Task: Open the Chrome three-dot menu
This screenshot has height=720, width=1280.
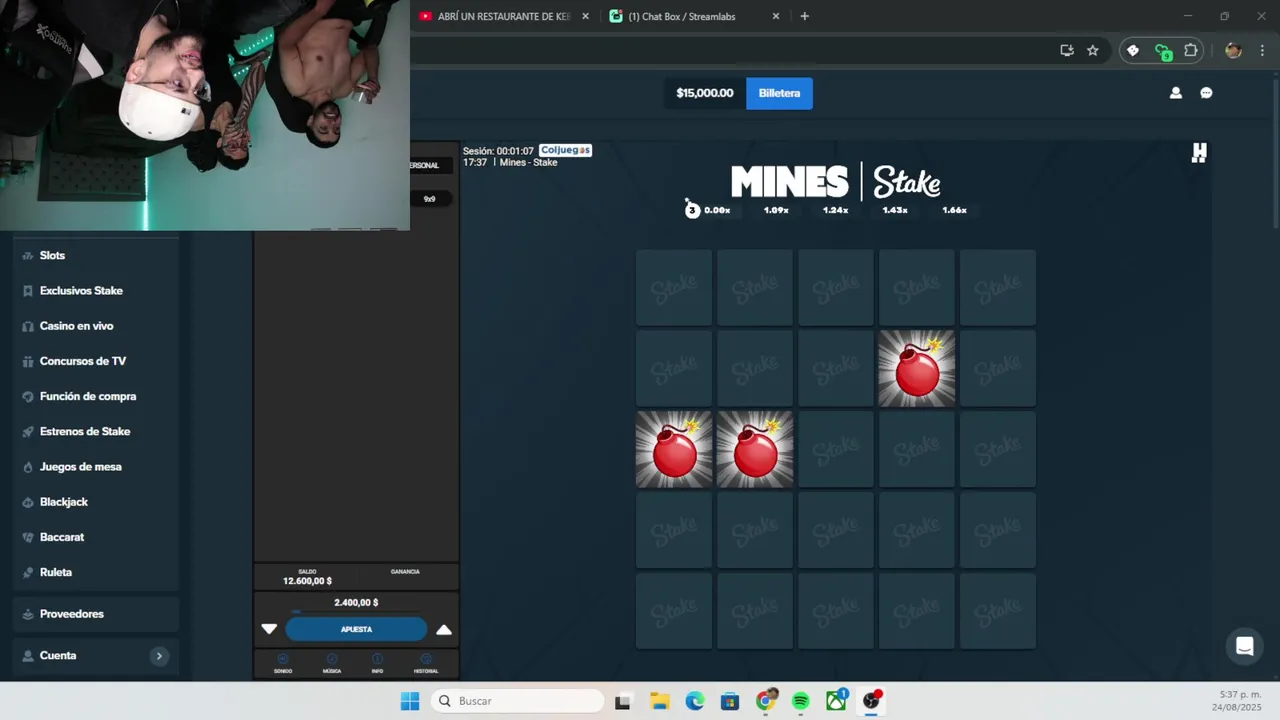Action: point(1262,50)
